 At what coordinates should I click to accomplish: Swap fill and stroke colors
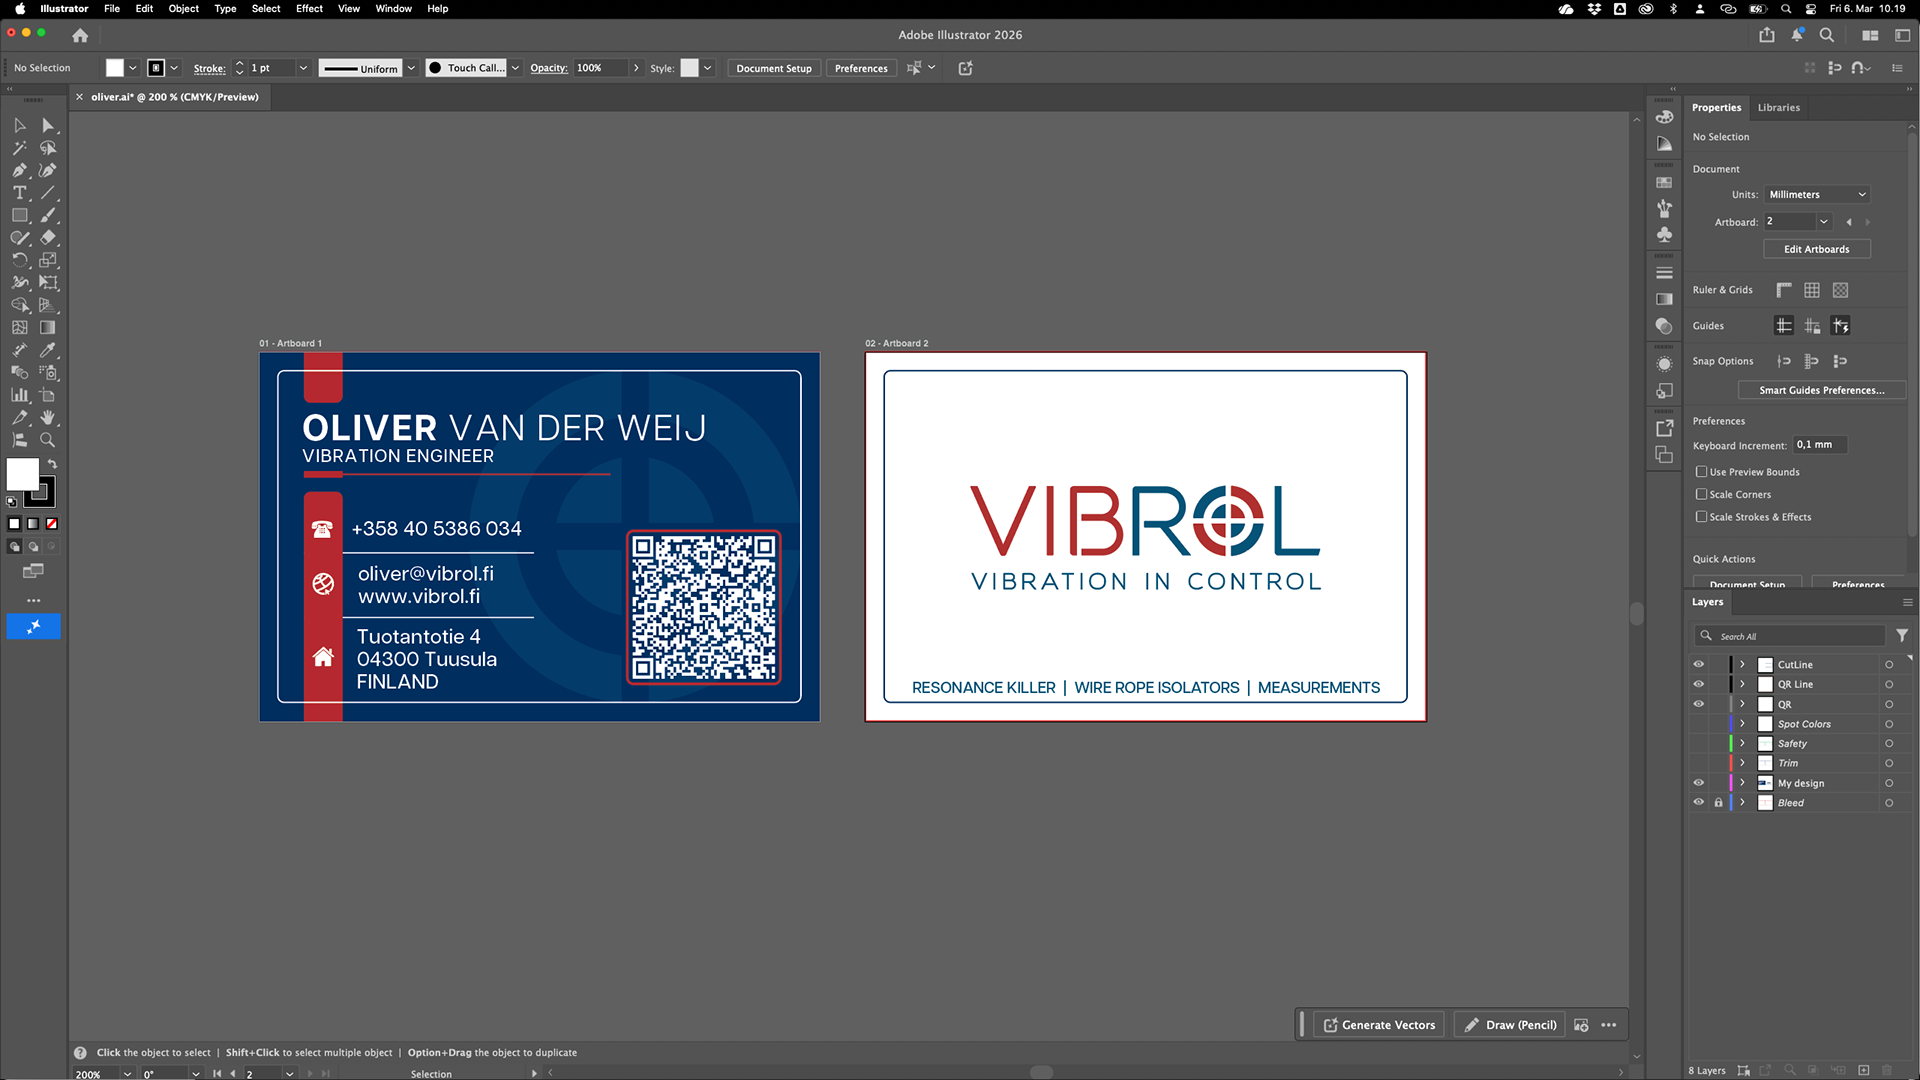(x=52, y=464)
